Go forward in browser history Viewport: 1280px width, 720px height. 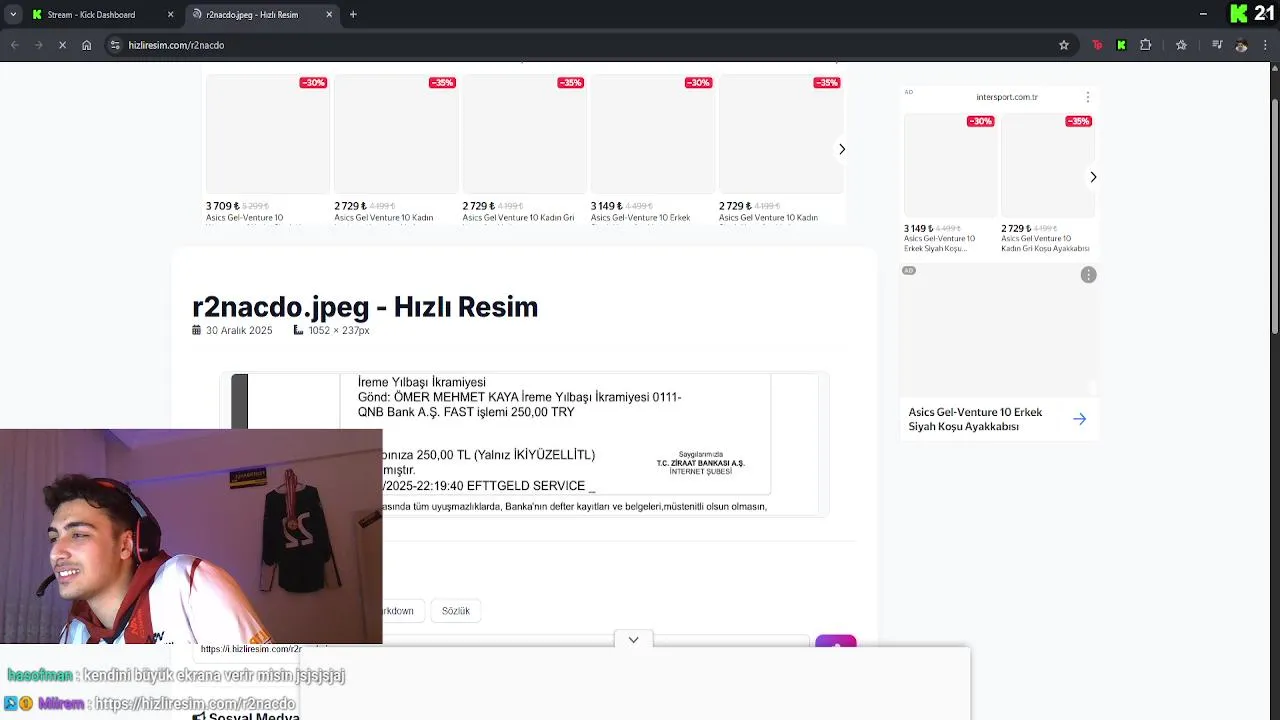click(38, 45)
